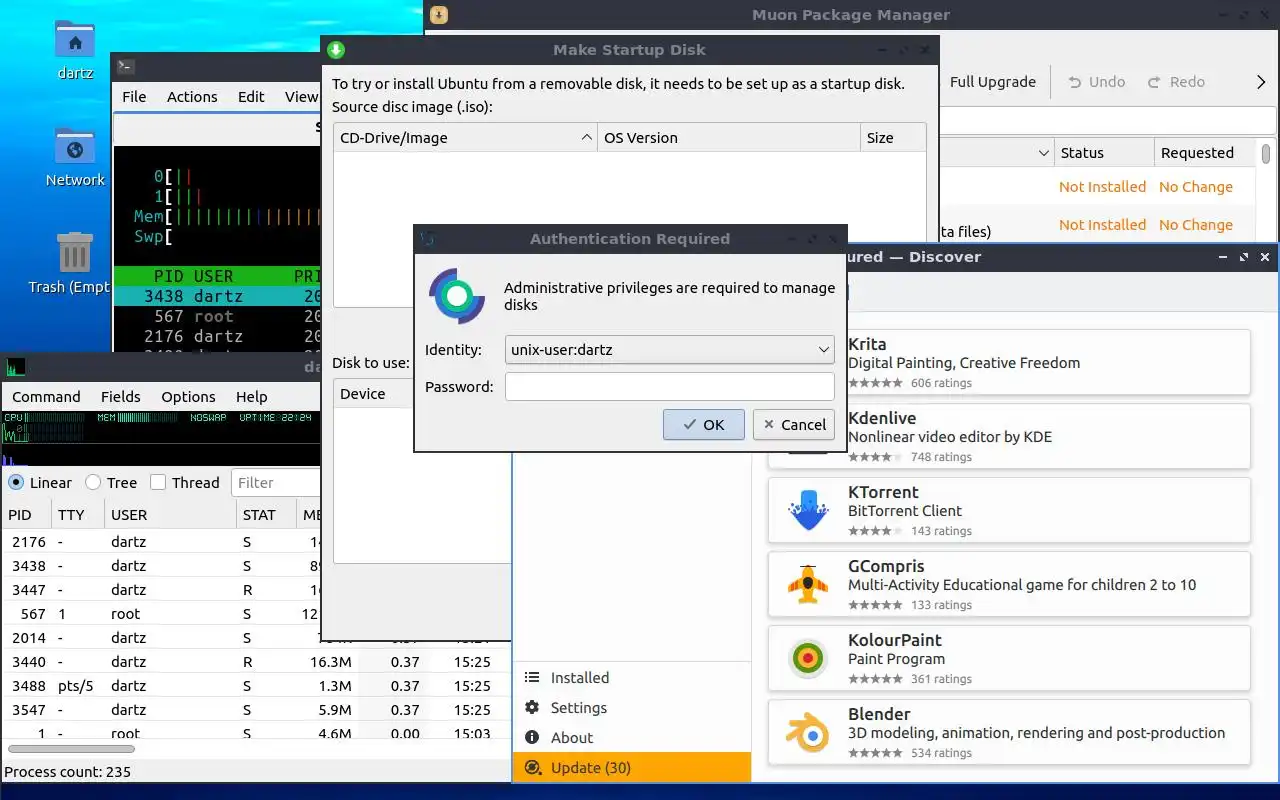The width and height of the screenshot is (1280, 800).
Task: Click the Installed list icon in Discover sidebar
Action: [532, 677]
